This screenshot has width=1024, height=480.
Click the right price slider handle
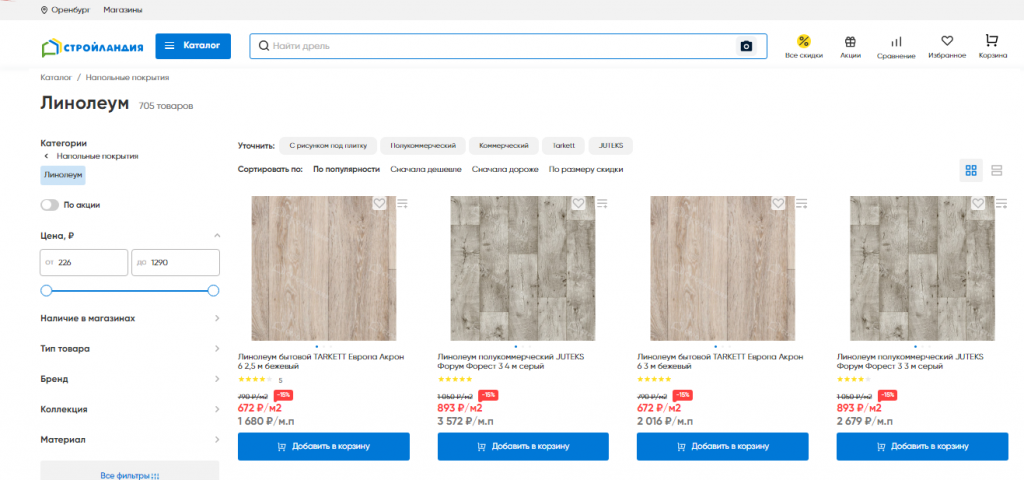coord(213,291)
